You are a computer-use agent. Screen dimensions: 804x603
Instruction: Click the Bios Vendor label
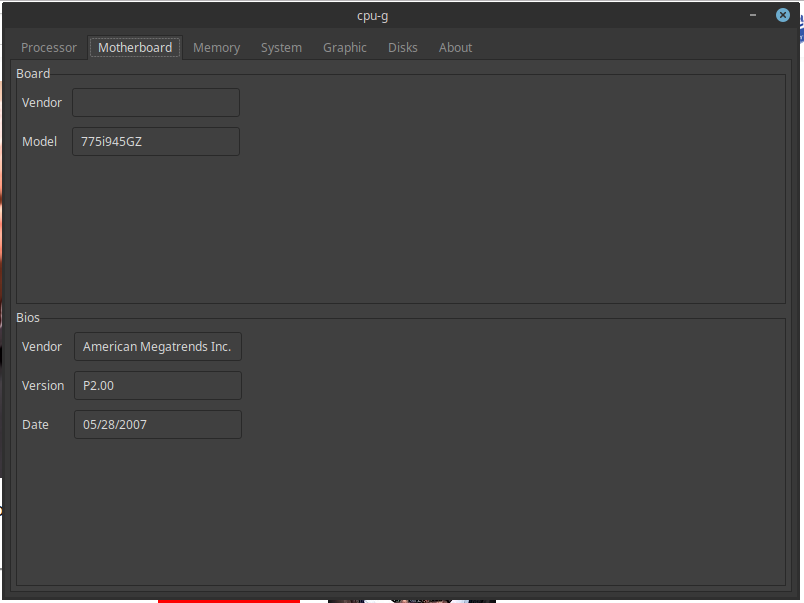(x=42, y=347)
